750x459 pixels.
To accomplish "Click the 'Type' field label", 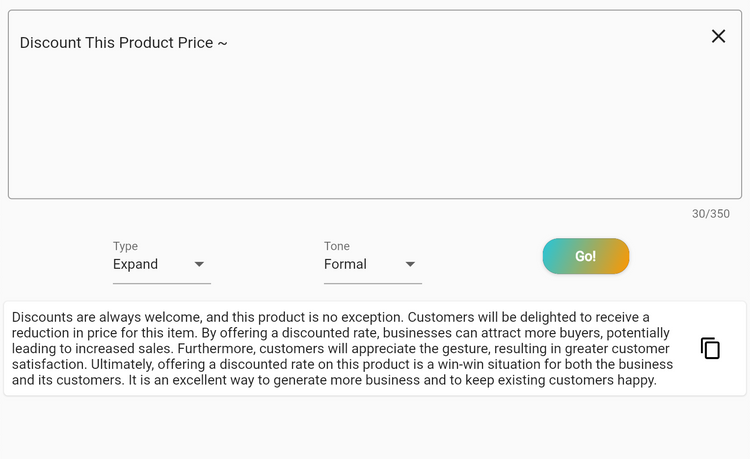I will click(x=125, y=246).
